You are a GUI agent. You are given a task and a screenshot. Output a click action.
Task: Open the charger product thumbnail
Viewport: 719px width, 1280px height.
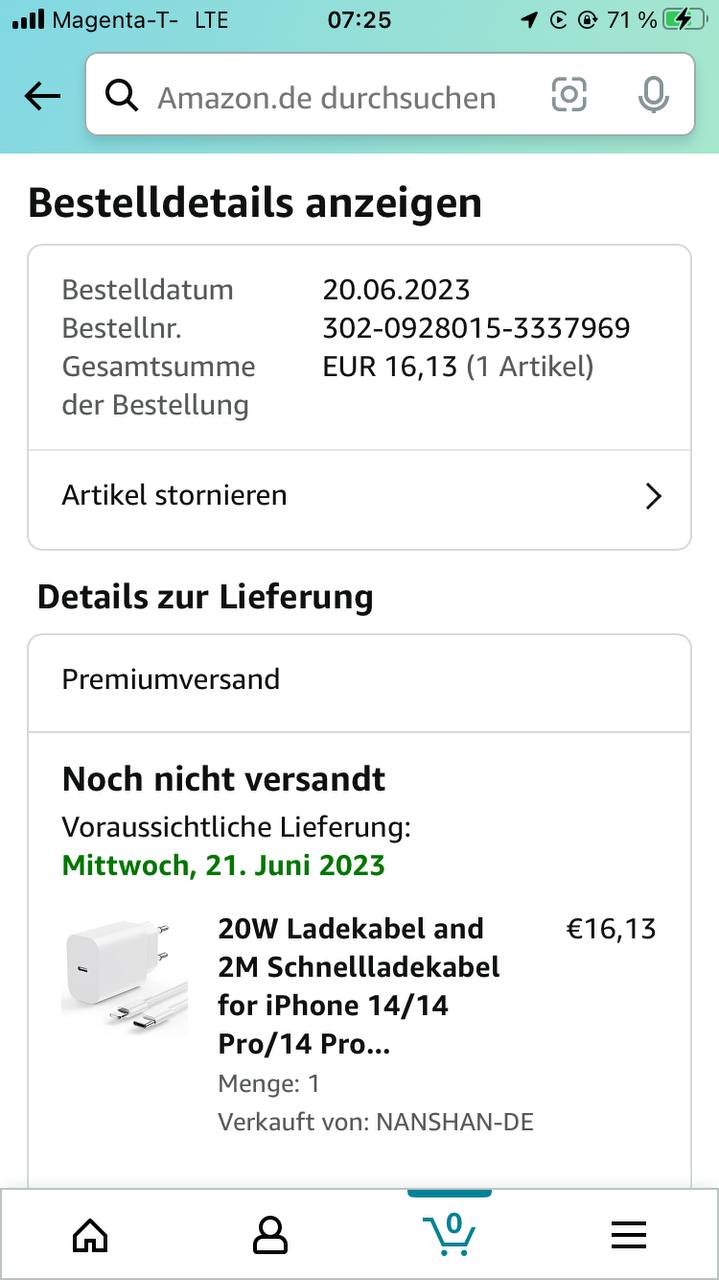click(x=125, y=977)
